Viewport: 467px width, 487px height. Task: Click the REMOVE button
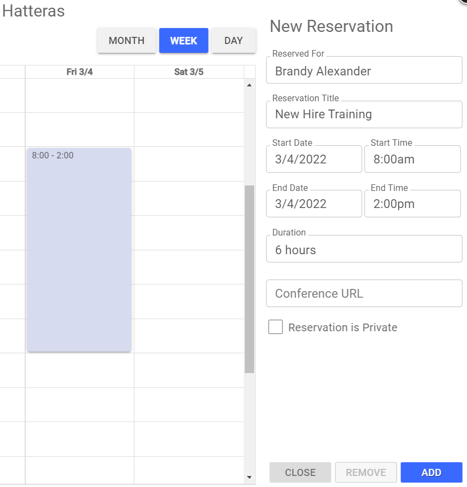pos(366,472)
